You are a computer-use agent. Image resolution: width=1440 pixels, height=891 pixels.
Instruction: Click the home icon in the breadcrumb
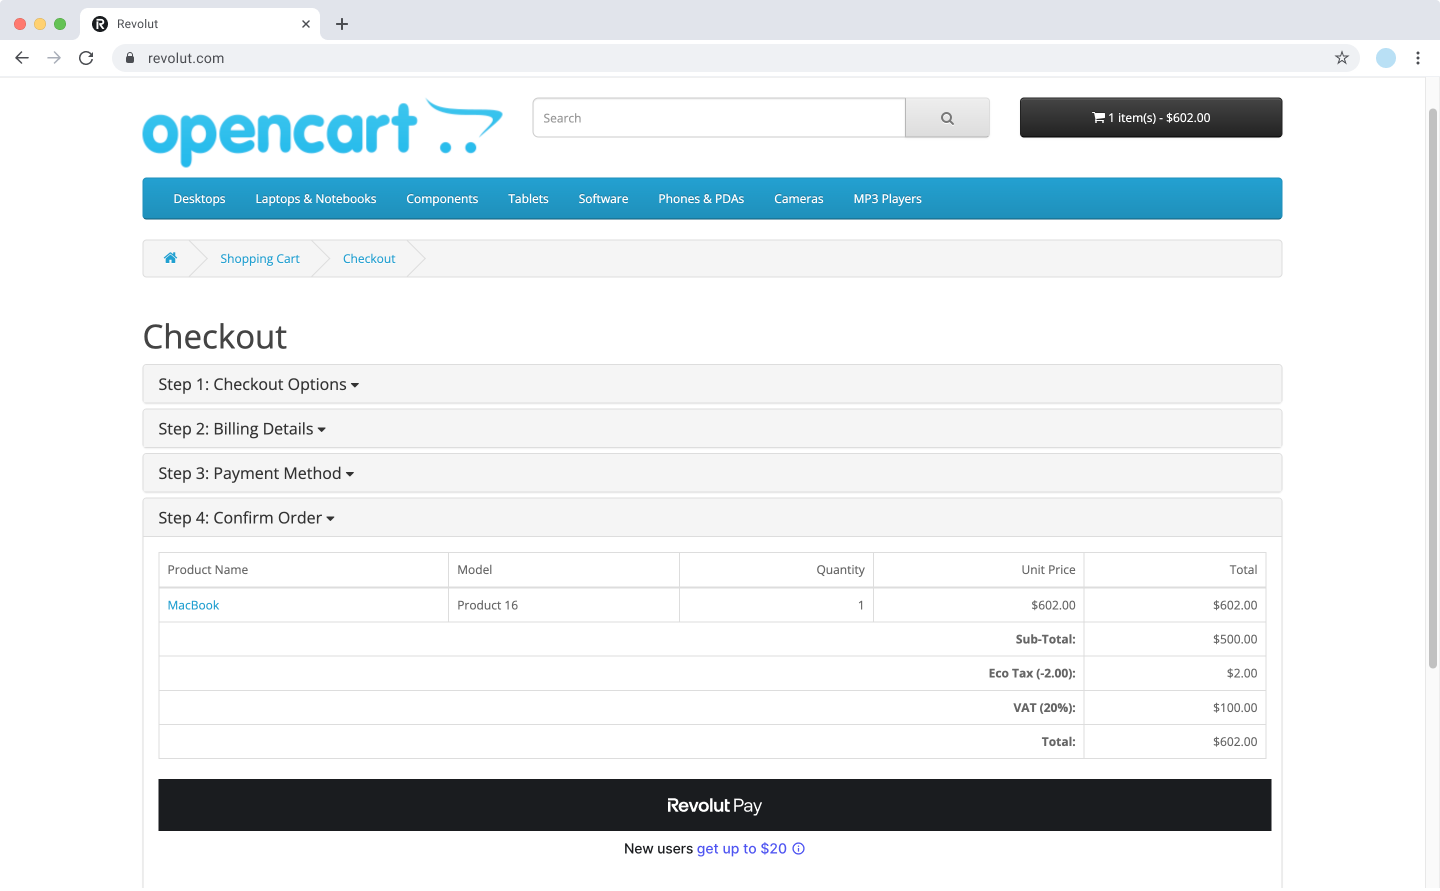pos(171,258)
